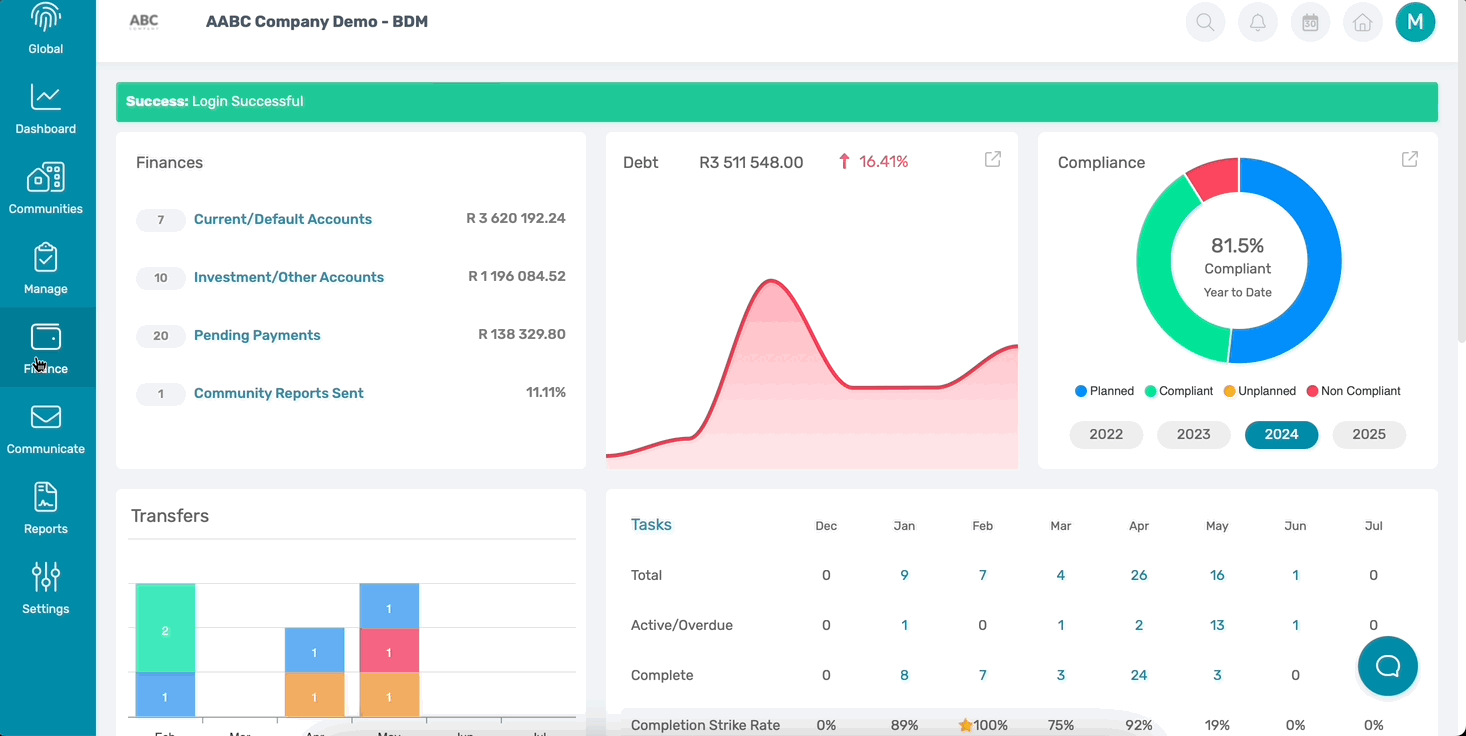
Task: Toggle the Non Compliant legend entry
Action: coord(1353,391)
